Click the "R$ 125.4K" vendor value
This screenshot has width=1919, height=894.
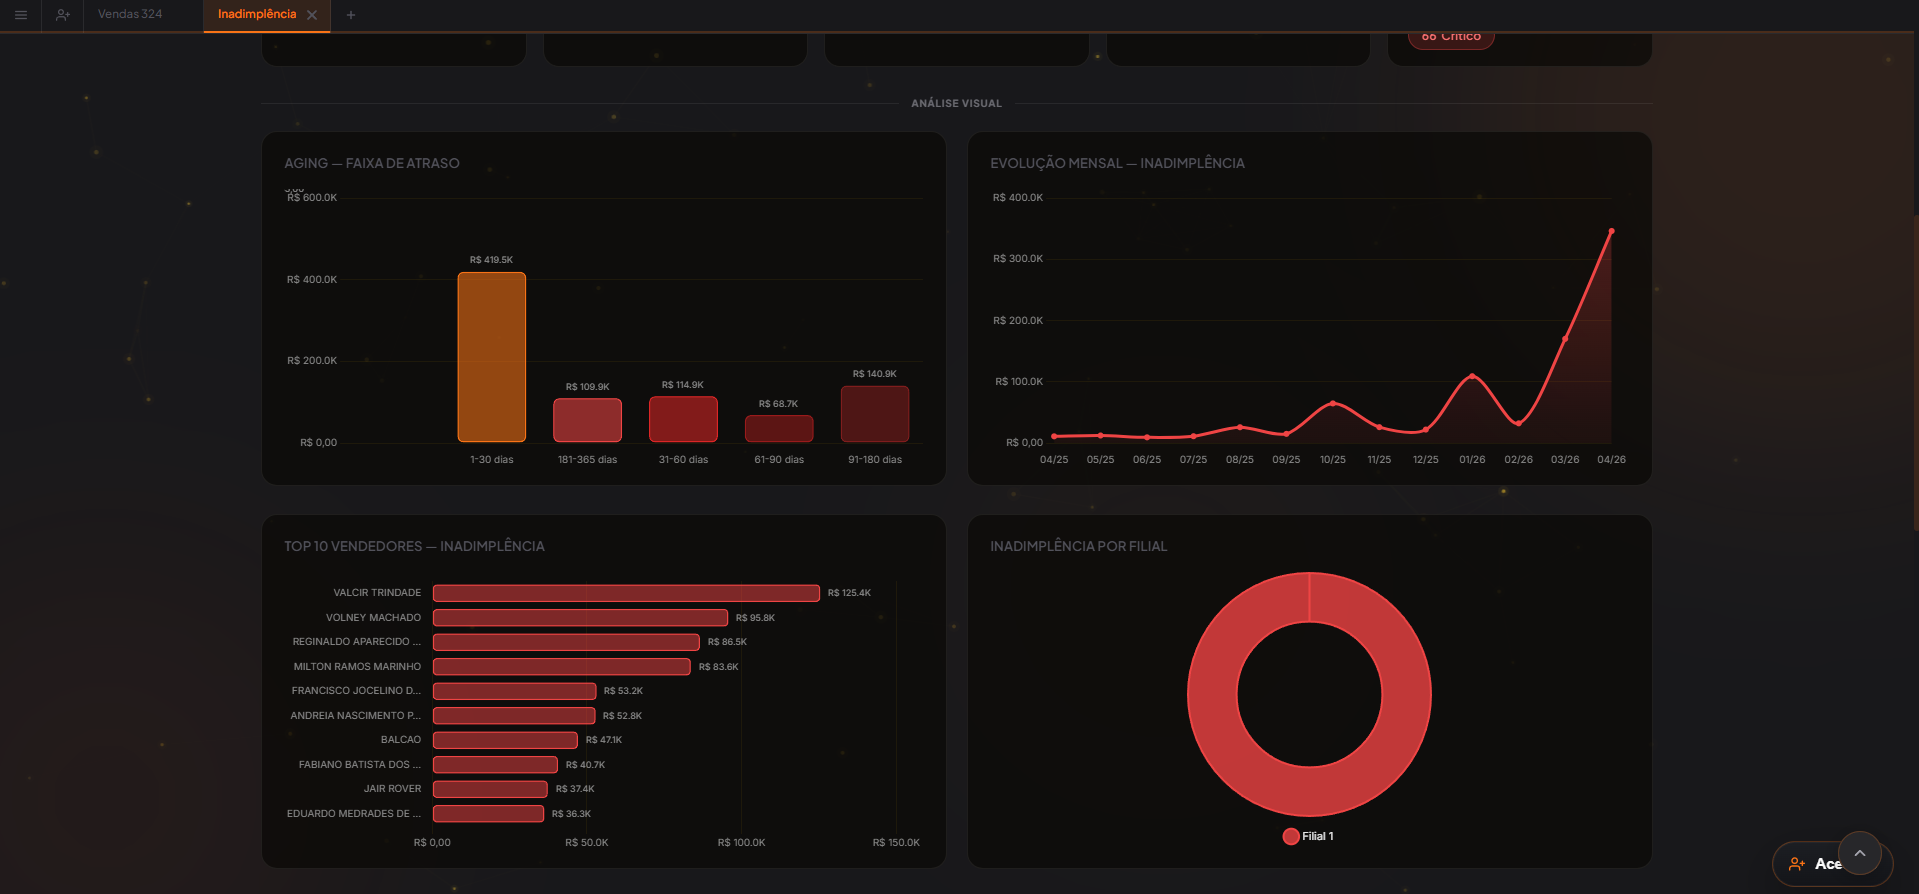click(849, 593)
